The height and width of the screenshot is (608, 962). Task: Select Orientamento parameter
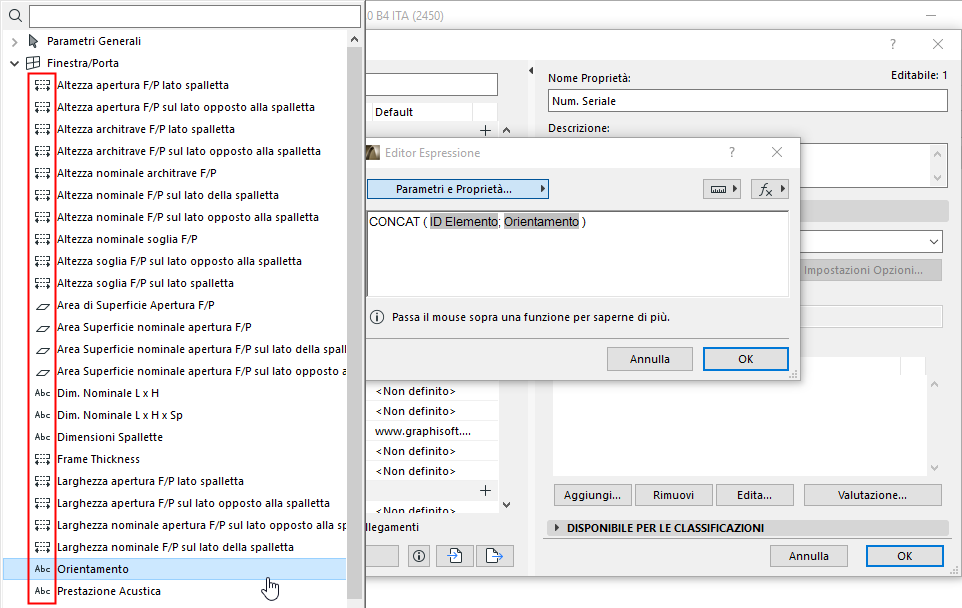(175, 569)
